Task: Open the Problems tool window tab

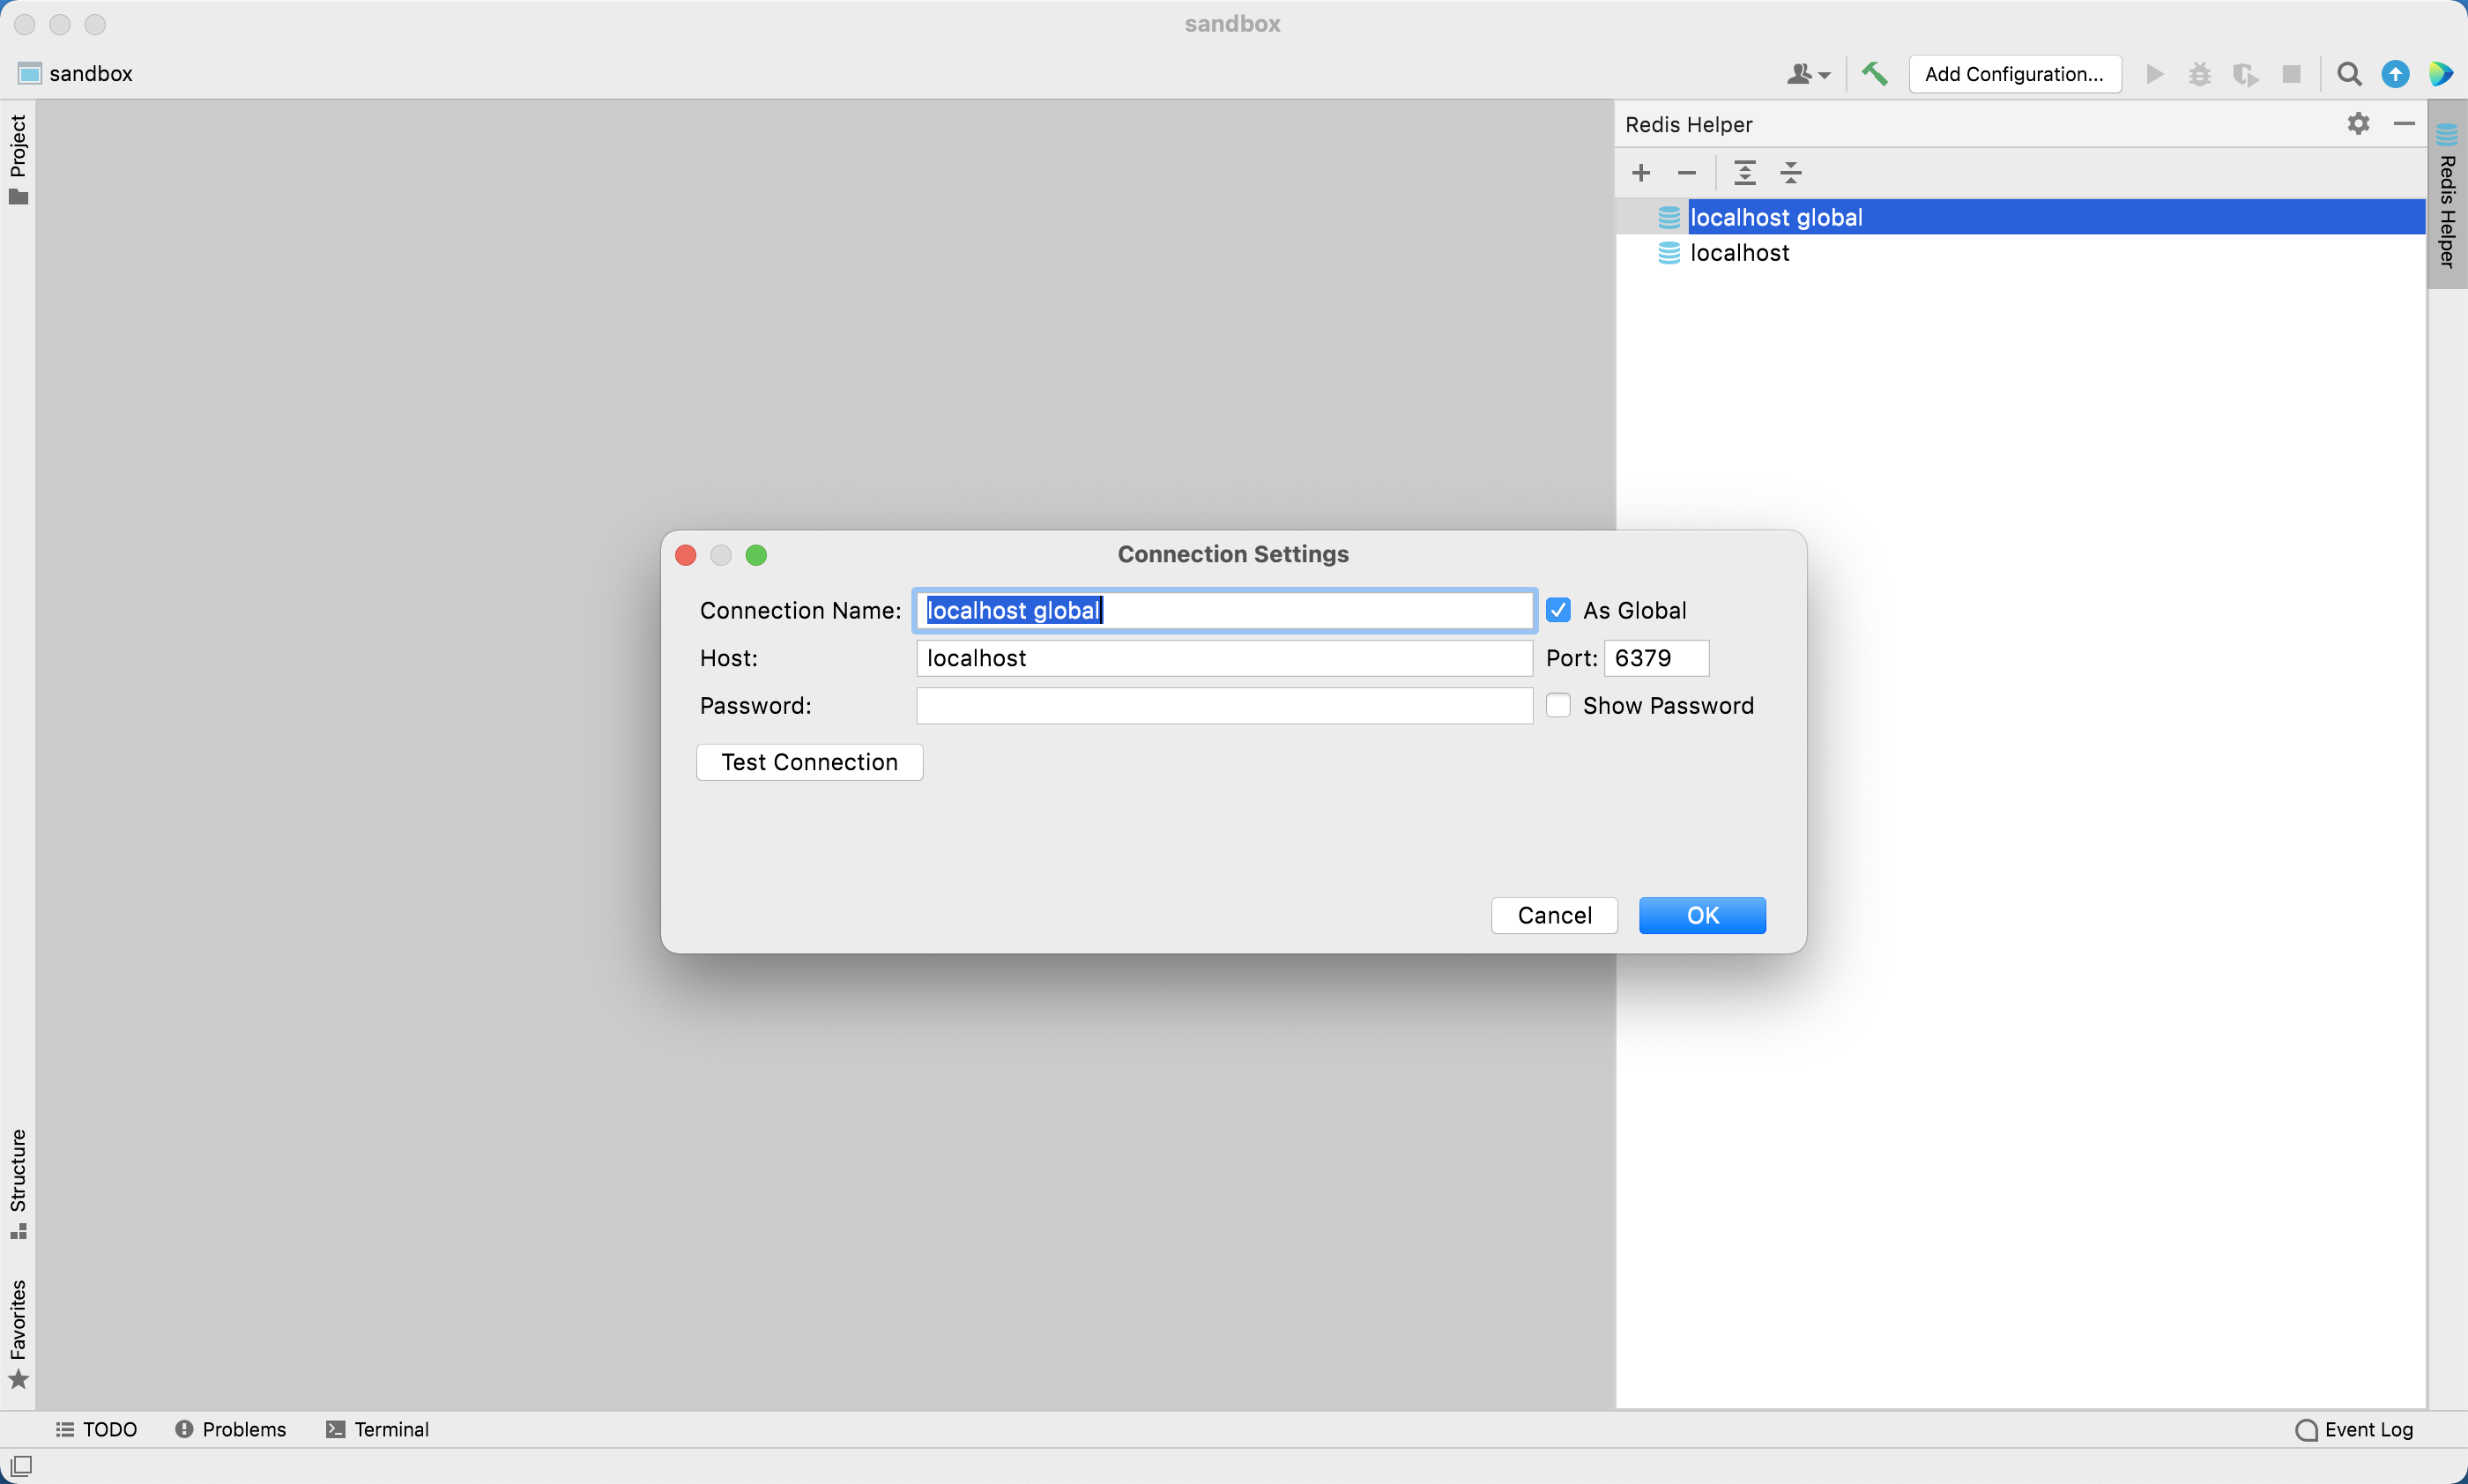Action: pos(231,1429)
